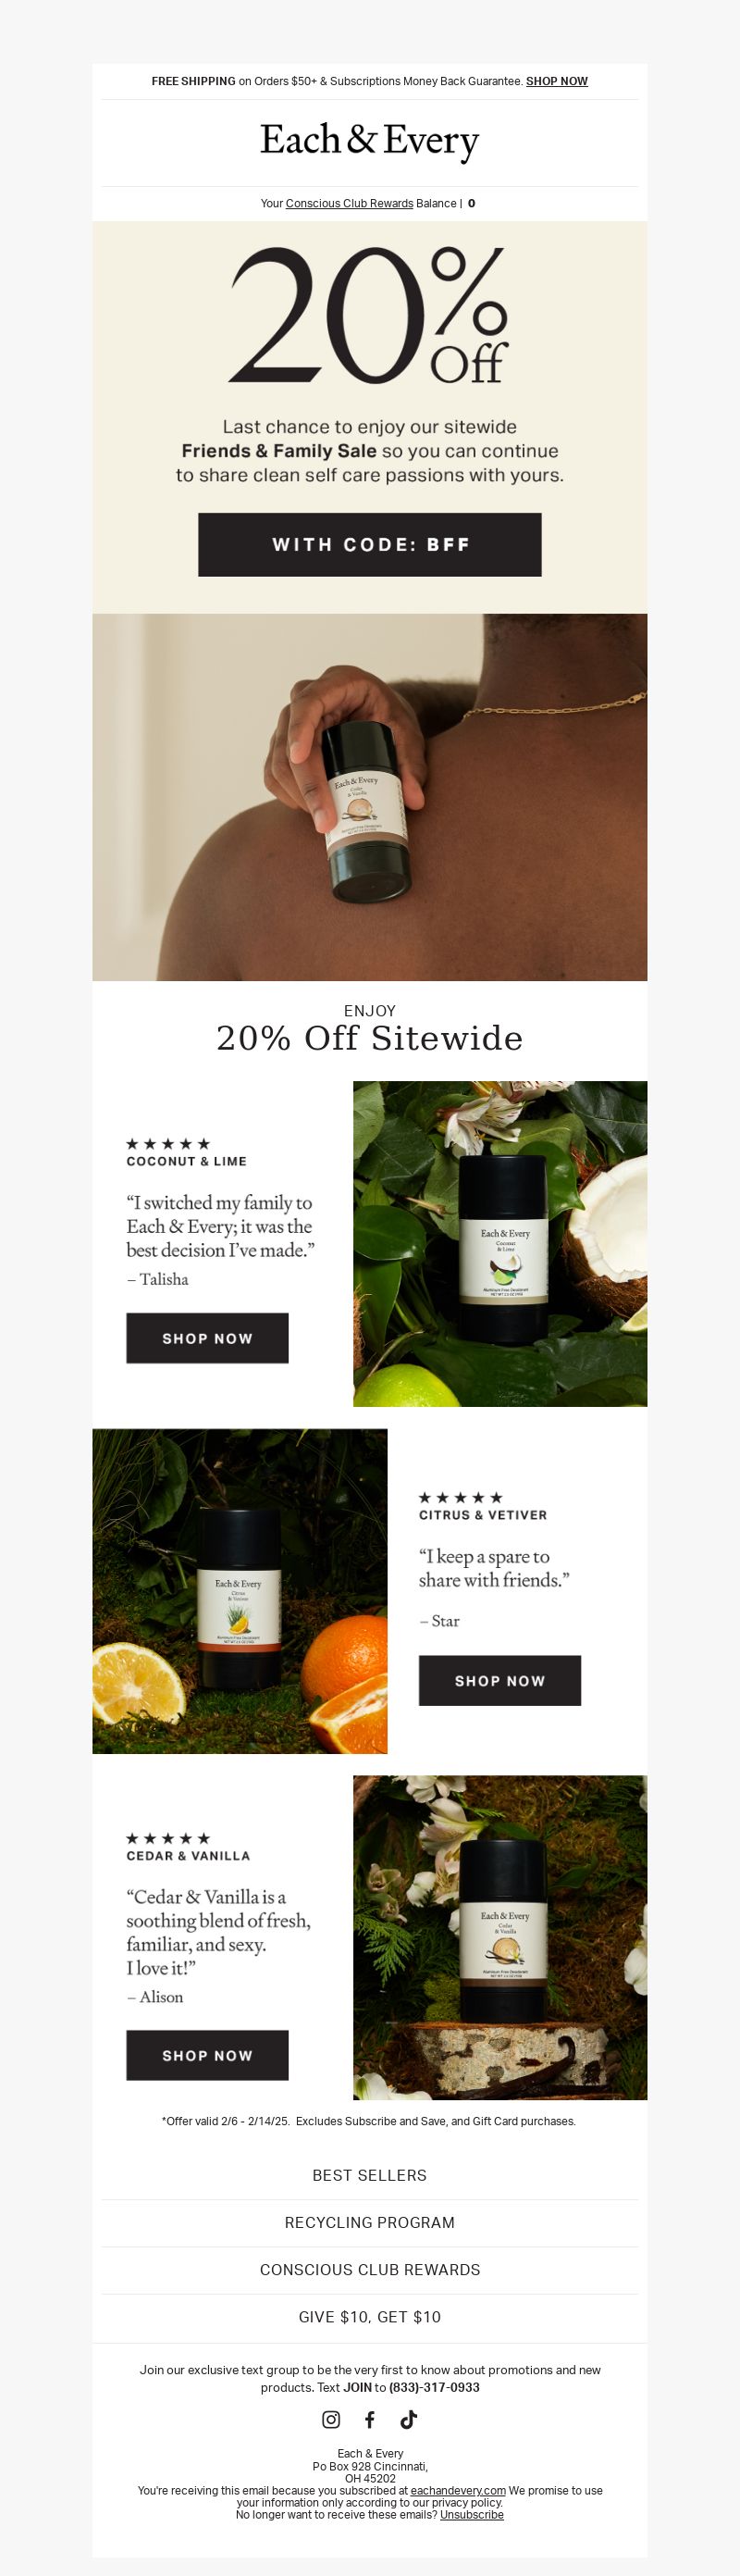The image size is (740, 2576).
Task: Open the BEST SELLERS menu item
Action: pos(370,2175)
